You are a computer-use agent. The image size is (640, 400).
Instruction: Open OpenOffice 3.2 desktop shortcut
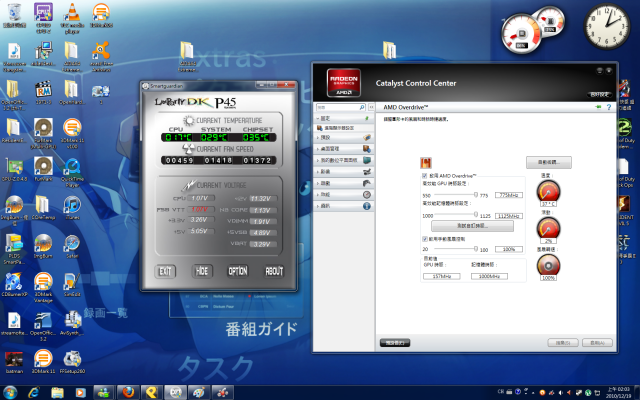tap(43, 326)
